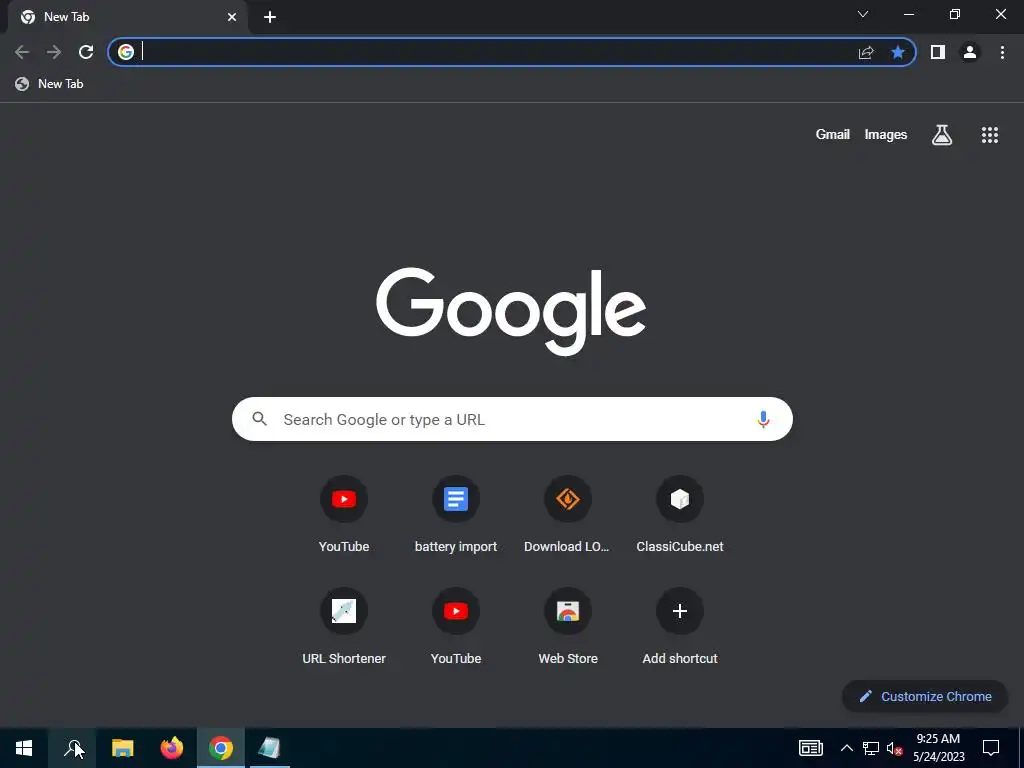Open the Download LO... shortcut
The height and width of the screenshot is (768, 1024).
pos(568,514)
